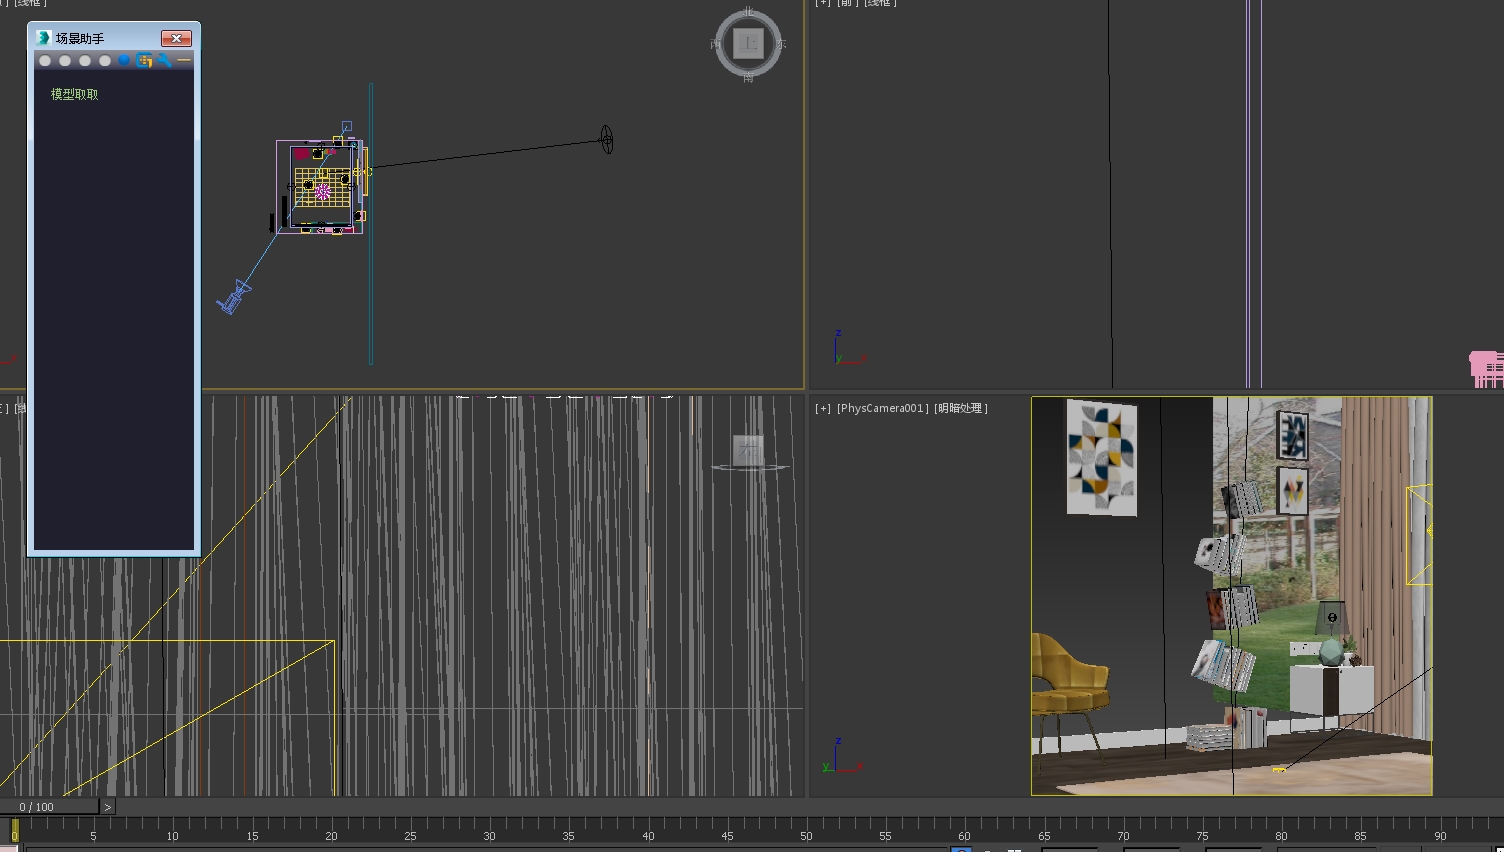Close the 场景助手 dialog
The width and height of the screenshot is (1504, 852).
176,38
